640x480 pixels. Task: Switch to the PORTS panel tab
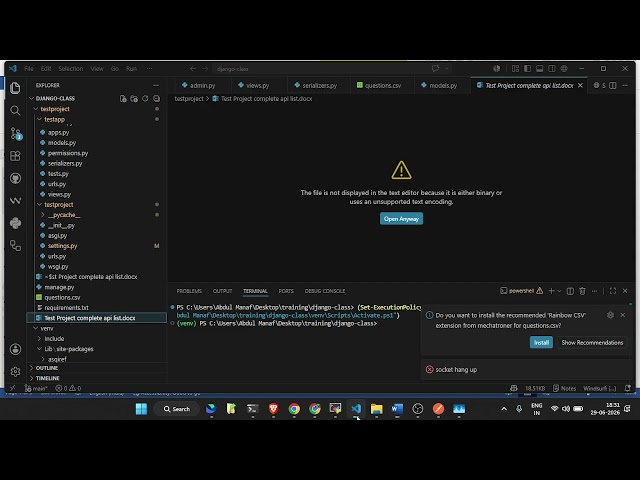pyautogui.click(x=286, y=291)
